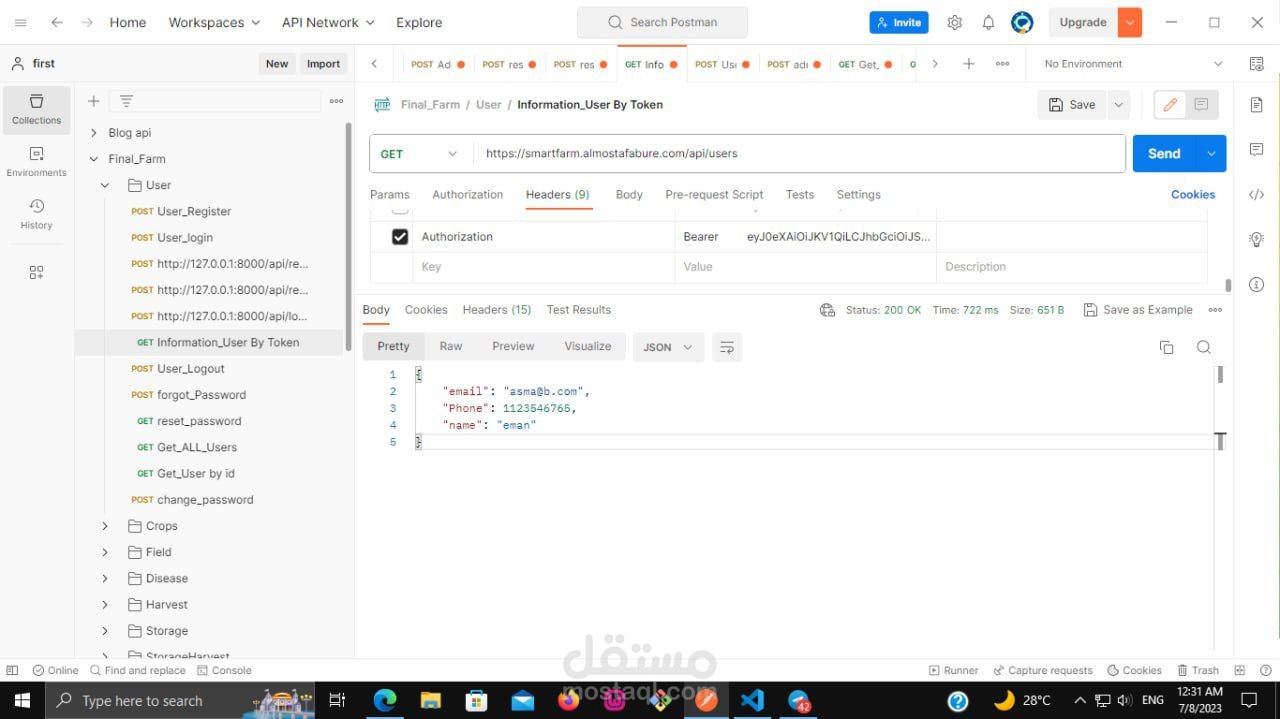Expand the Field folder
1280x719 pixels.
point(105,552)
